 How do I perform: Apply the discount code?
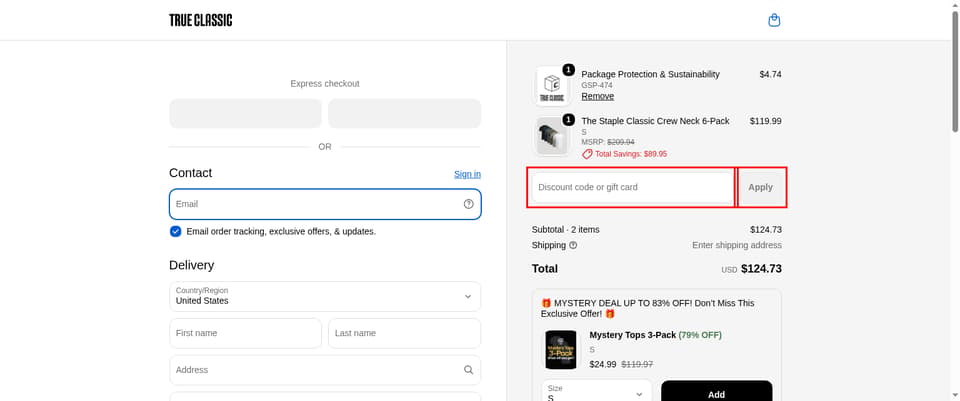[760, 187]
